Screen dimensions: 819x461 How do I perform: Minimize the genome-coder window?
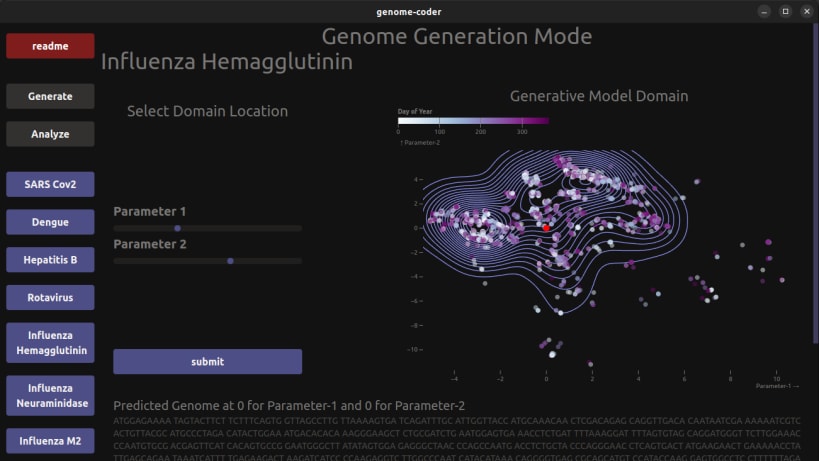[x=764, y=11]
